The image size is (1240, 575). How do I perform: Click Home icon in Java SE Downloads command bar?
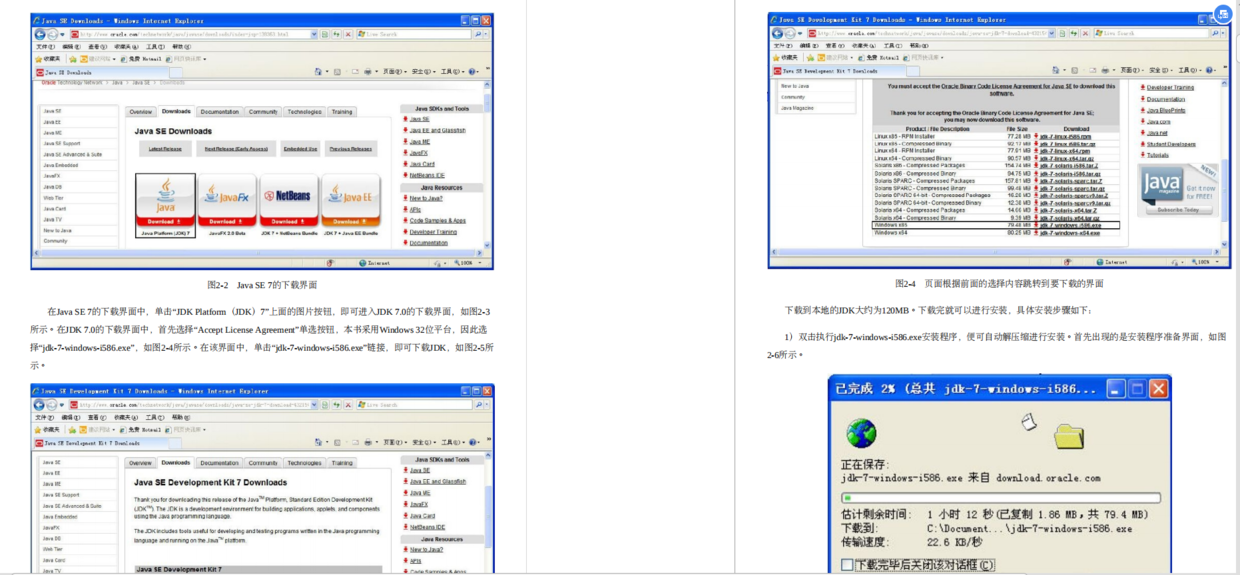(x=318, y=72)
